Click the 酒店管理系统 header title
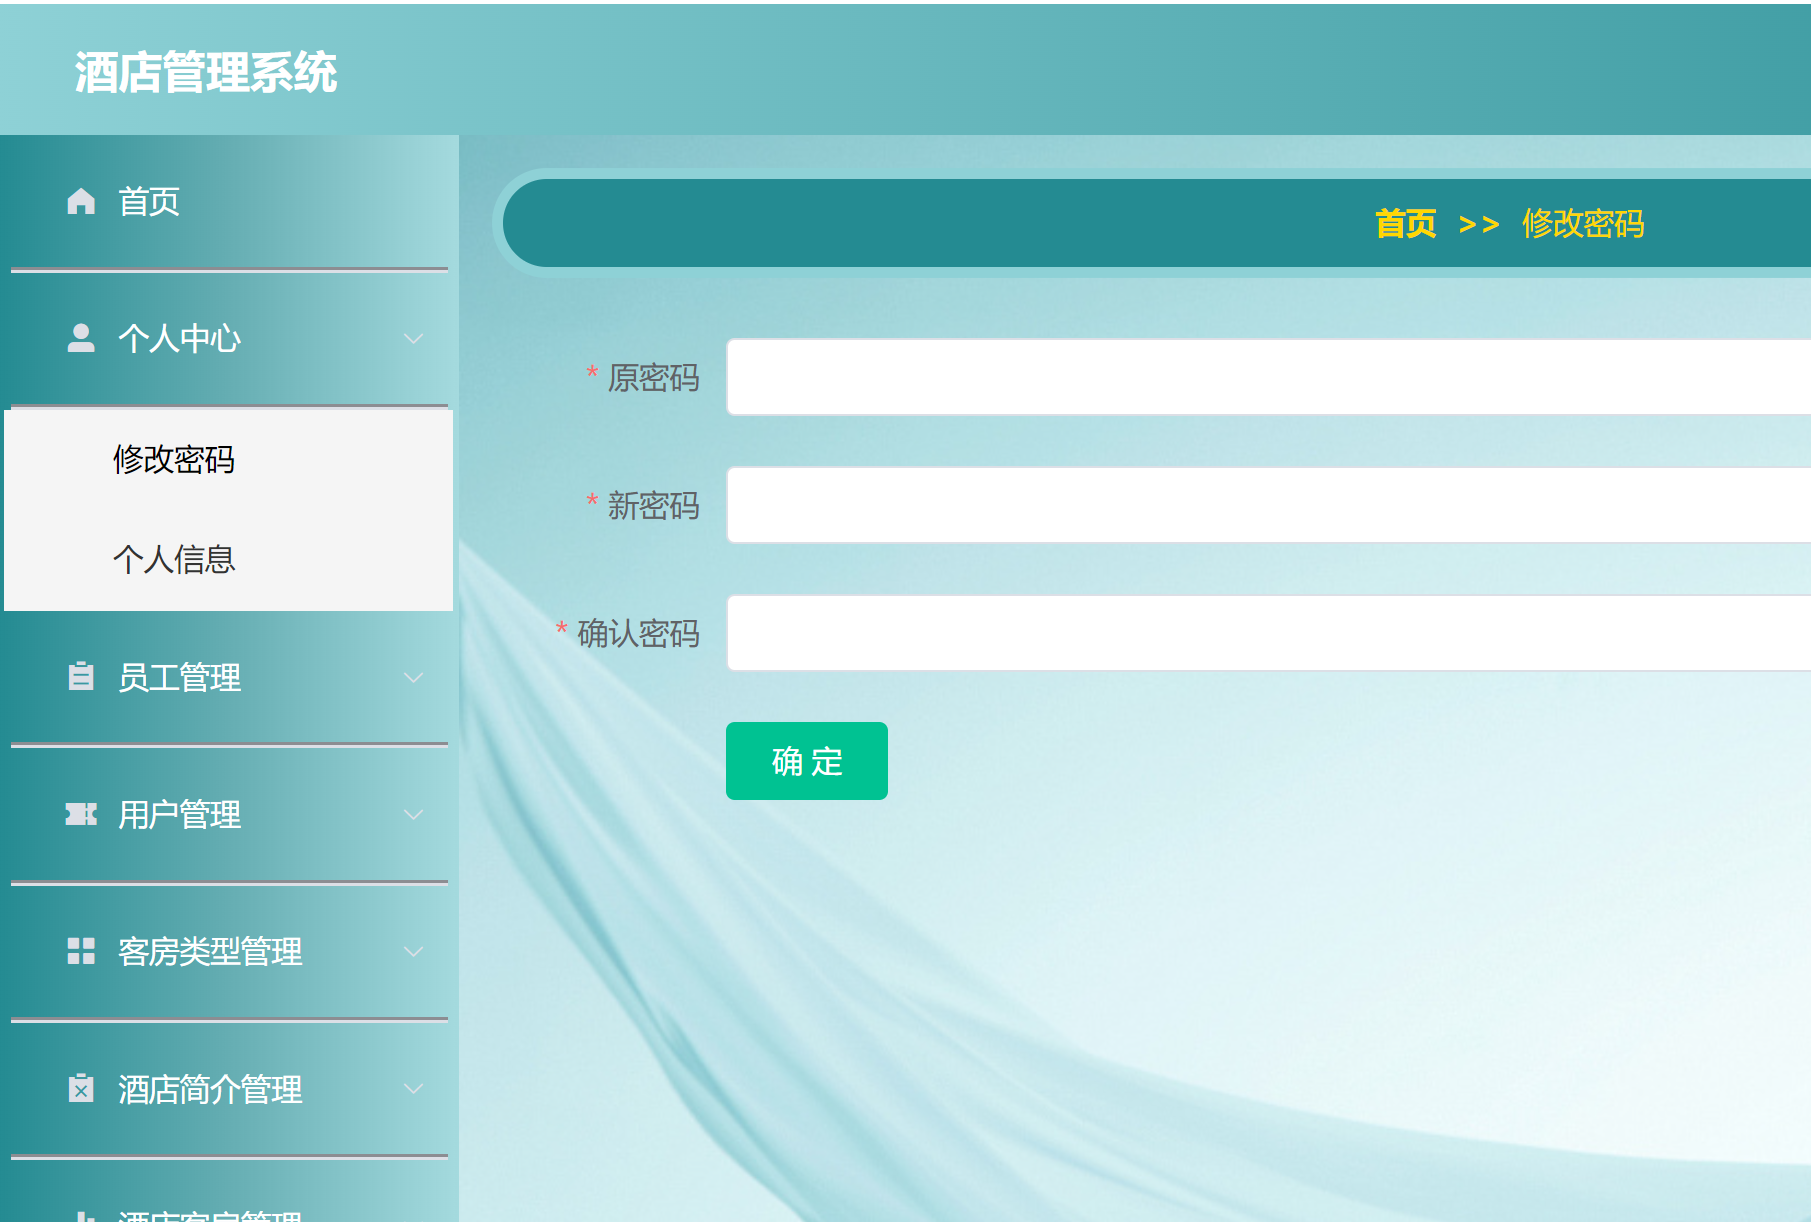 click(206, 73)
